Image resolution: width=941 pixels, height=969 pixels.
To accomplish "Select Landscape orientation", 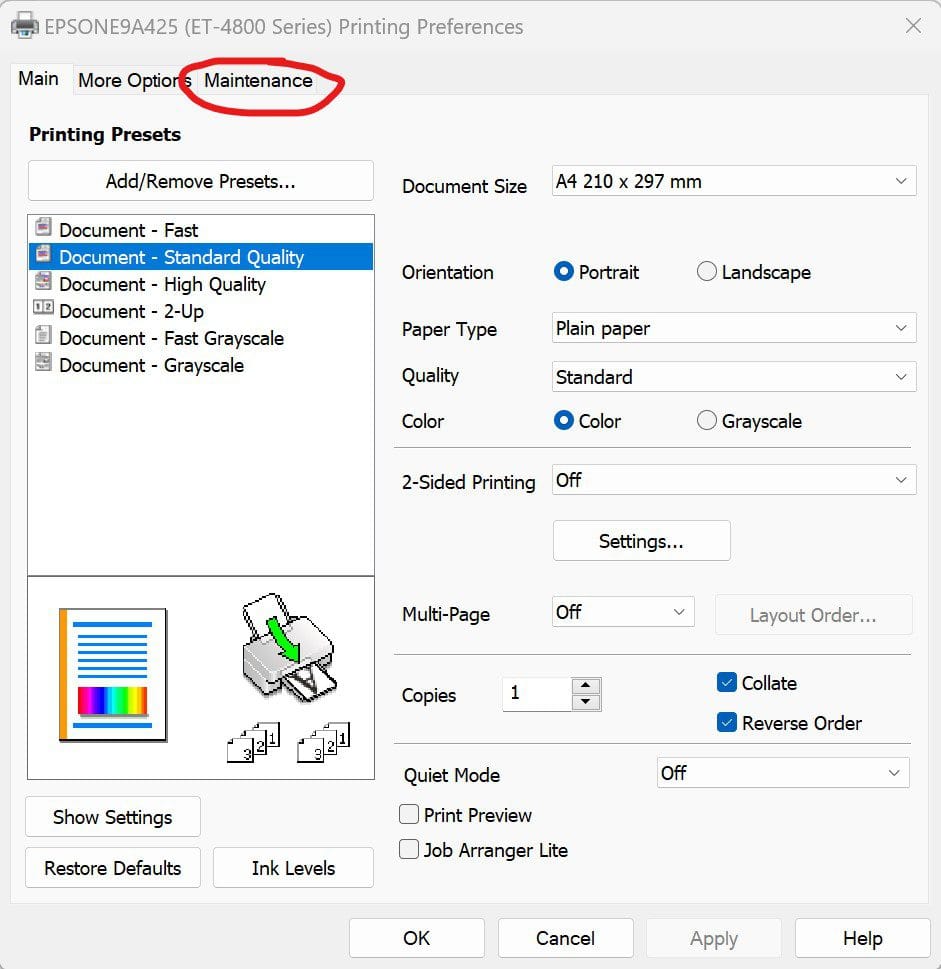I will [x=707, y=271].
